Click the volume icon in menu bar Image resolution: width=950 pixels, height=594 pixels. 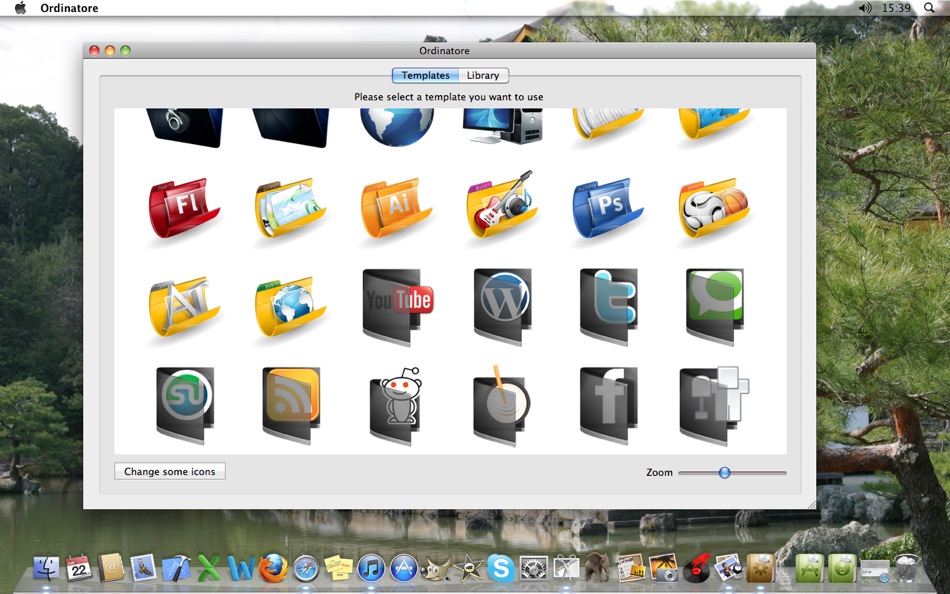(865, 8)
